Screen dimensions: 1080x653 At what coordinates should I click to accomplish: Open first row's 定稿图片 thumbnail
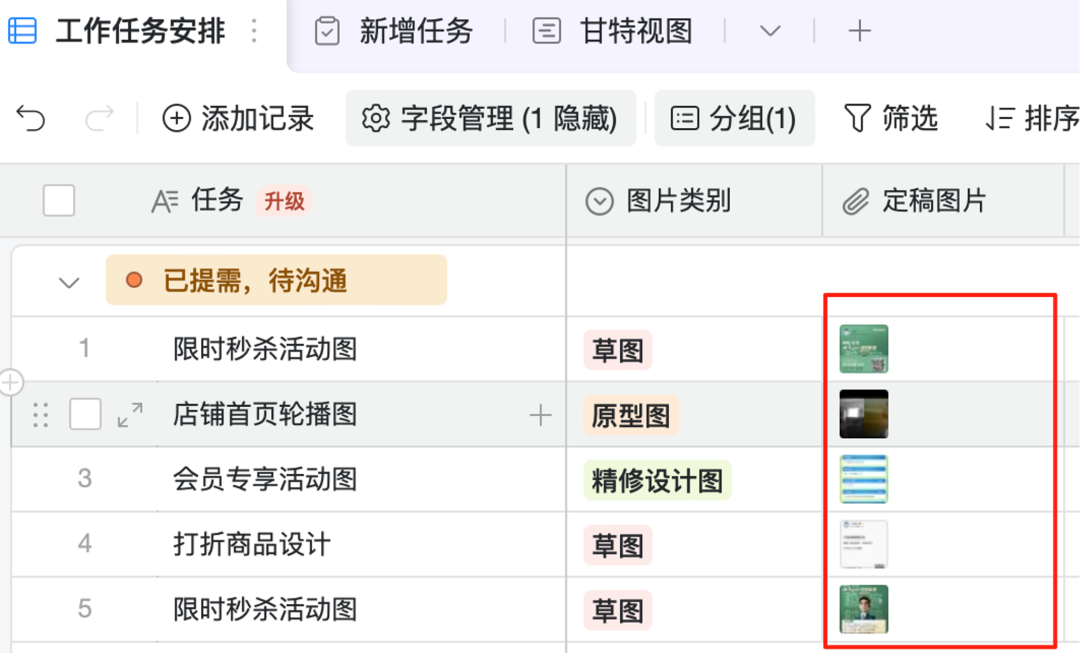(x=864, y=349)
